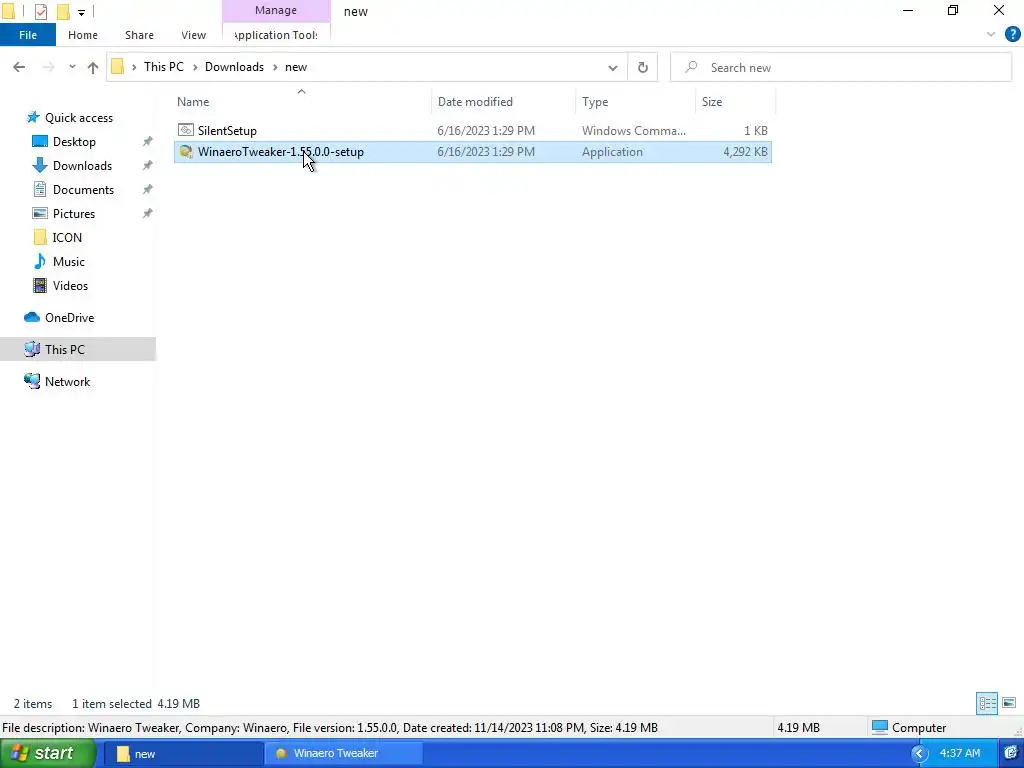Open Music in the sidebar

coord(69,262)
